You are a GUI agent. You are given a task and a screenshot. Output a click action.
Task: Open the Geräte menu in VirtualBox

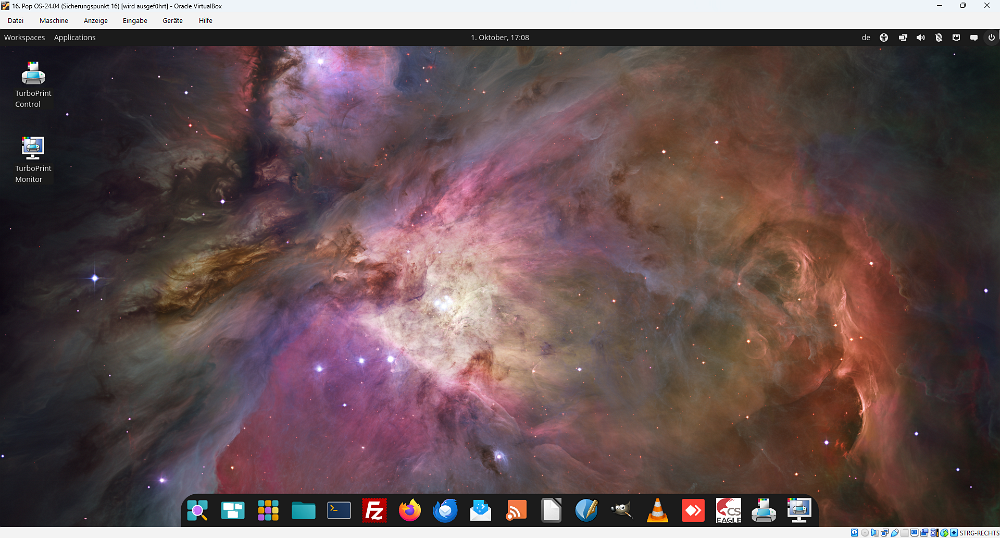point(173,20)
